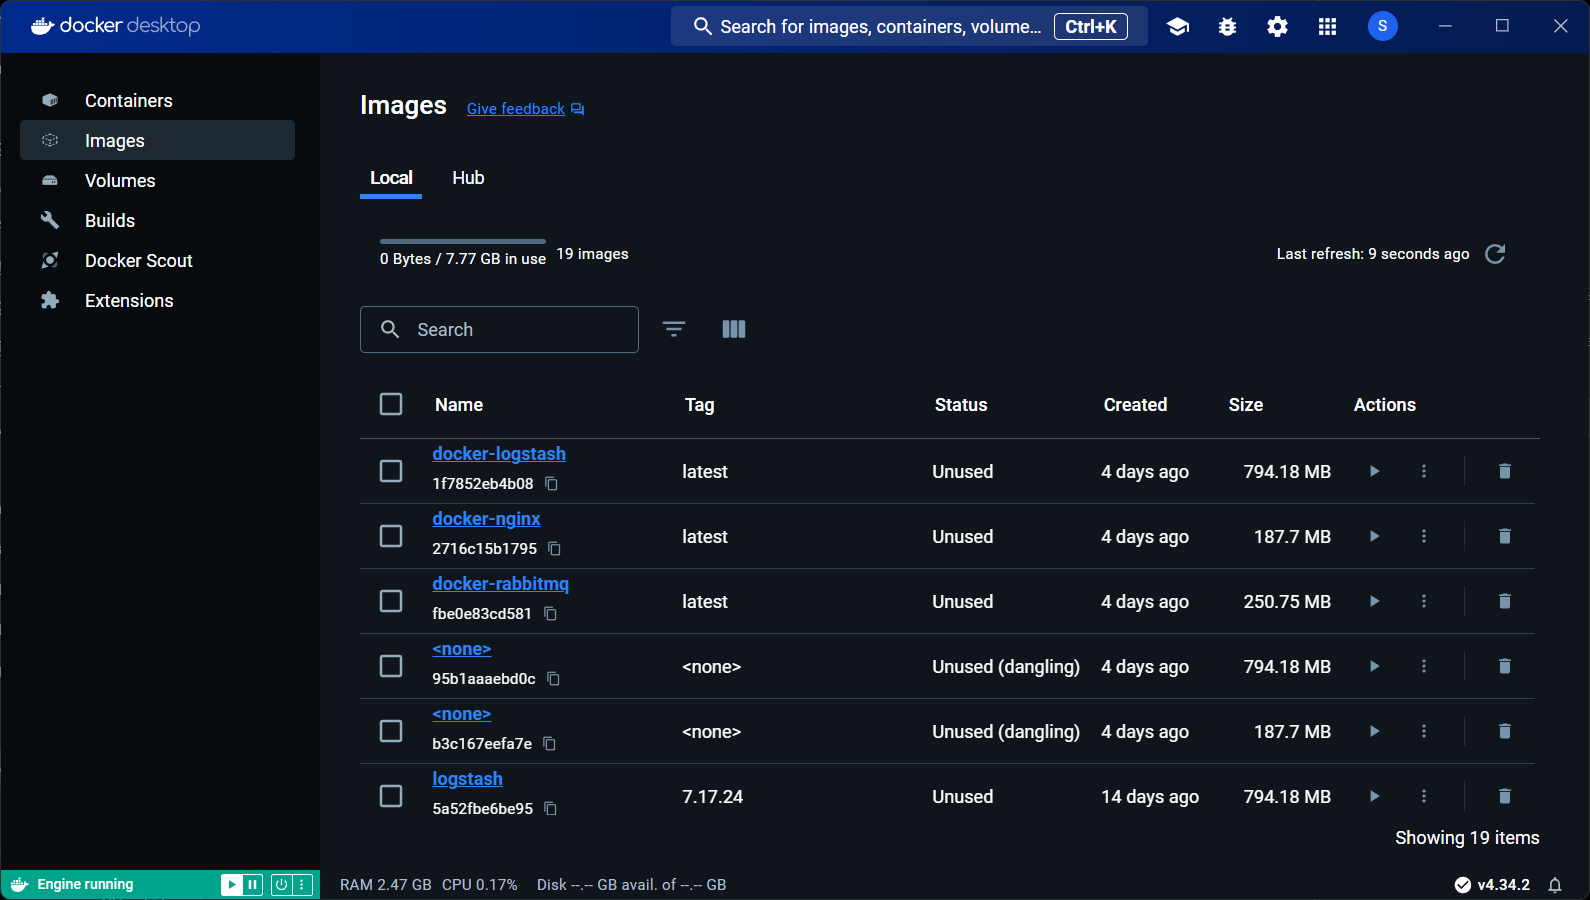Select the Local tab
The height and width of the screenshot is (900, 1590).
point(391,178)
